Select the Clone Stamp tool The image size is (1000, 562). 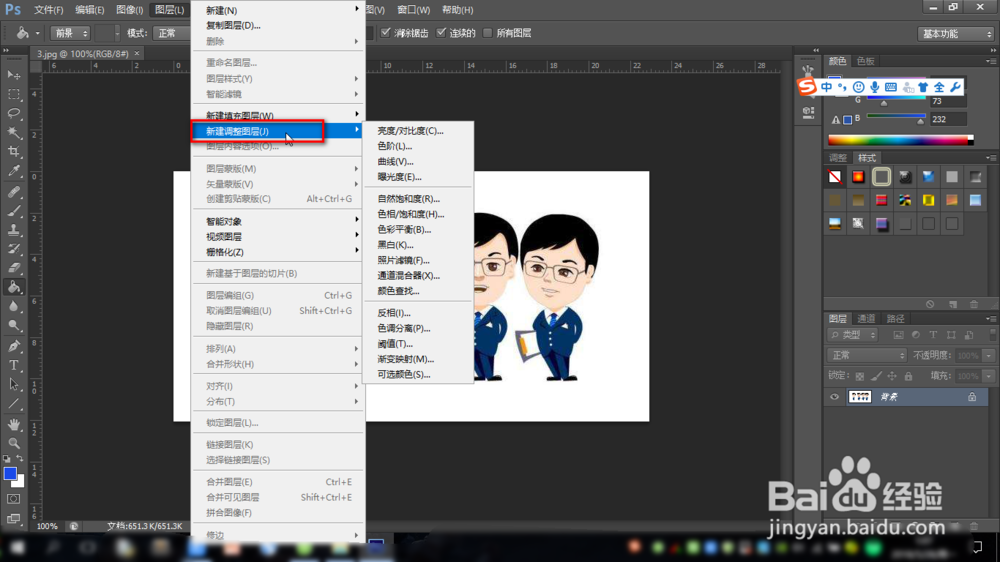pos(13,230)
